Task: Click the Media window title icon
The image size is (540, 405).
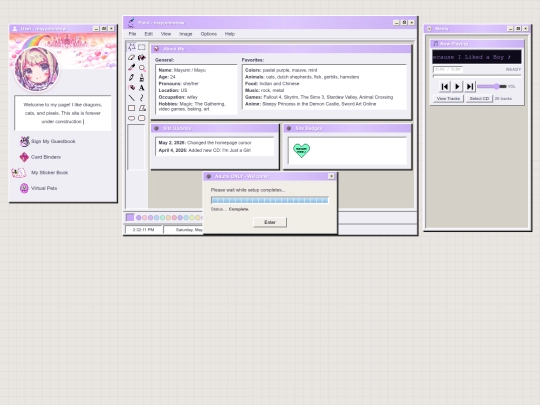Action: pyautogui.click(x=429, y=29)
